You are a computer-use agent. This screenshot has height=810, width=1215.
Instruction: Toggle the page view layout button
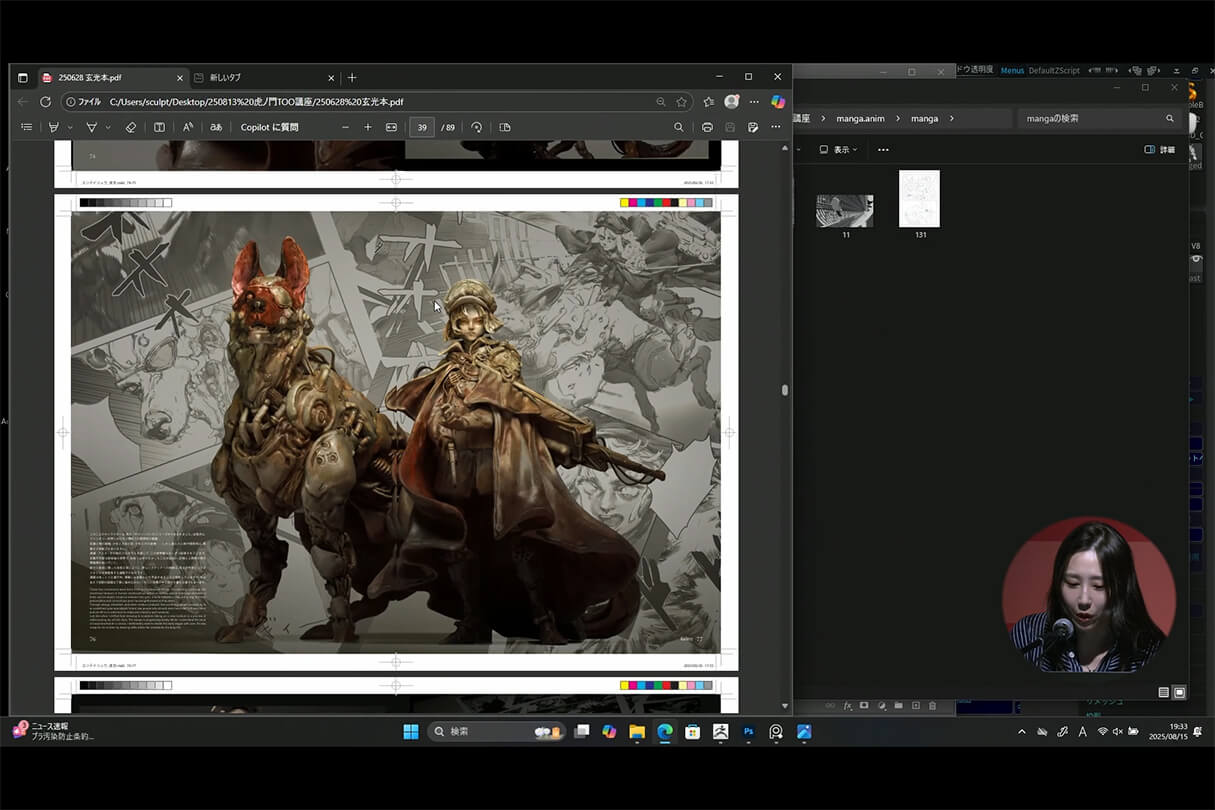pyautogui.click(x=504, y=127)
